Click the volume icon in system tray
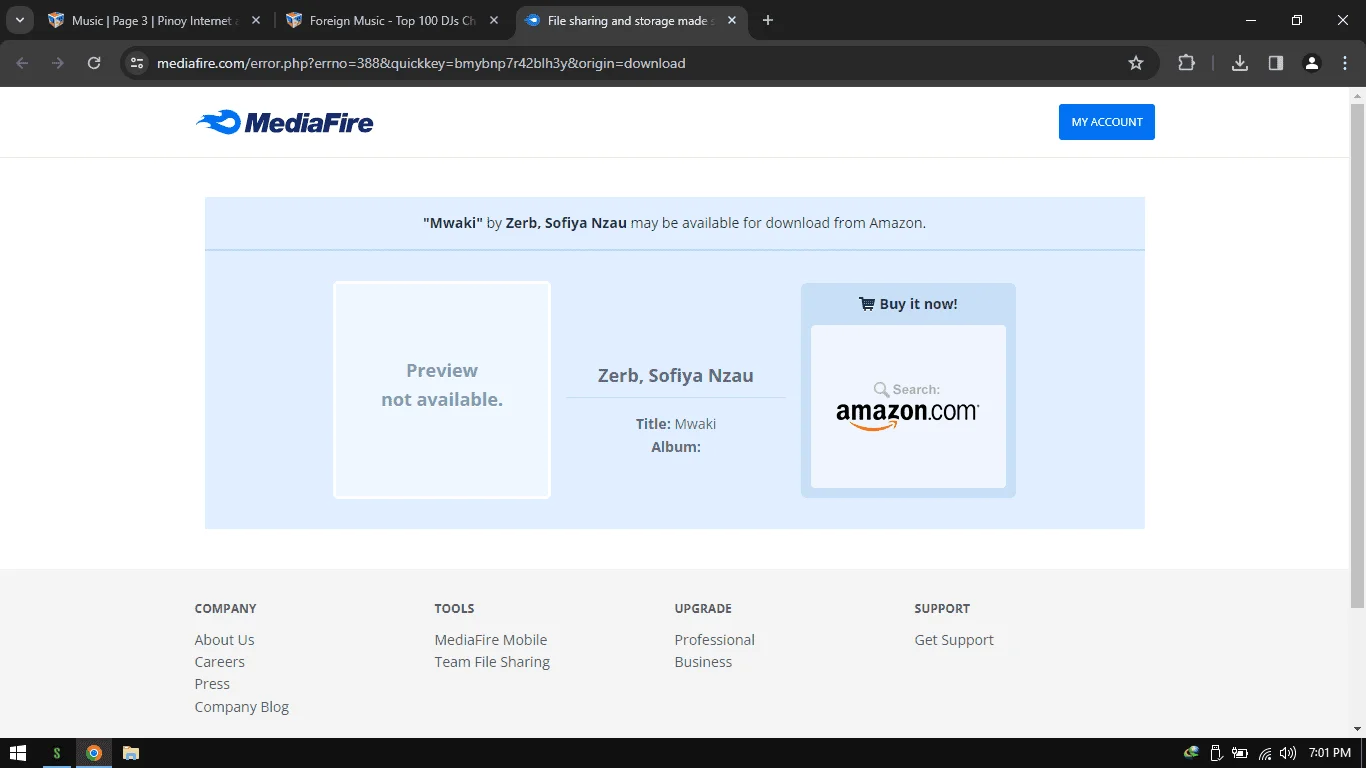This screenshot has height=768, width=1366. pyautogui.click(x=1287, y=753)
